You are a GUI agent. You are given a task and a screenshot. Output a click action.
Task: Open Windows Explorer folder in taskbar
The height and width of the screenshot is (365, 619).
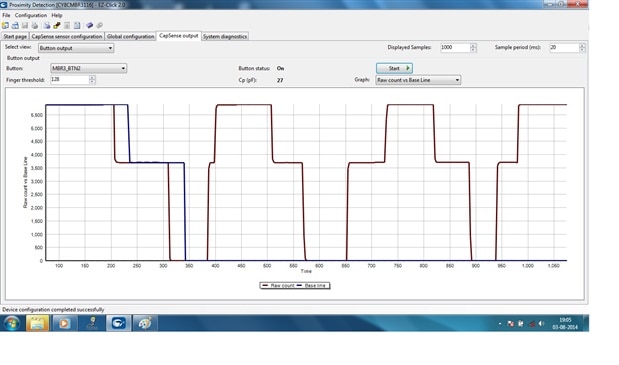pyautogui.click(x=38, y=324)
